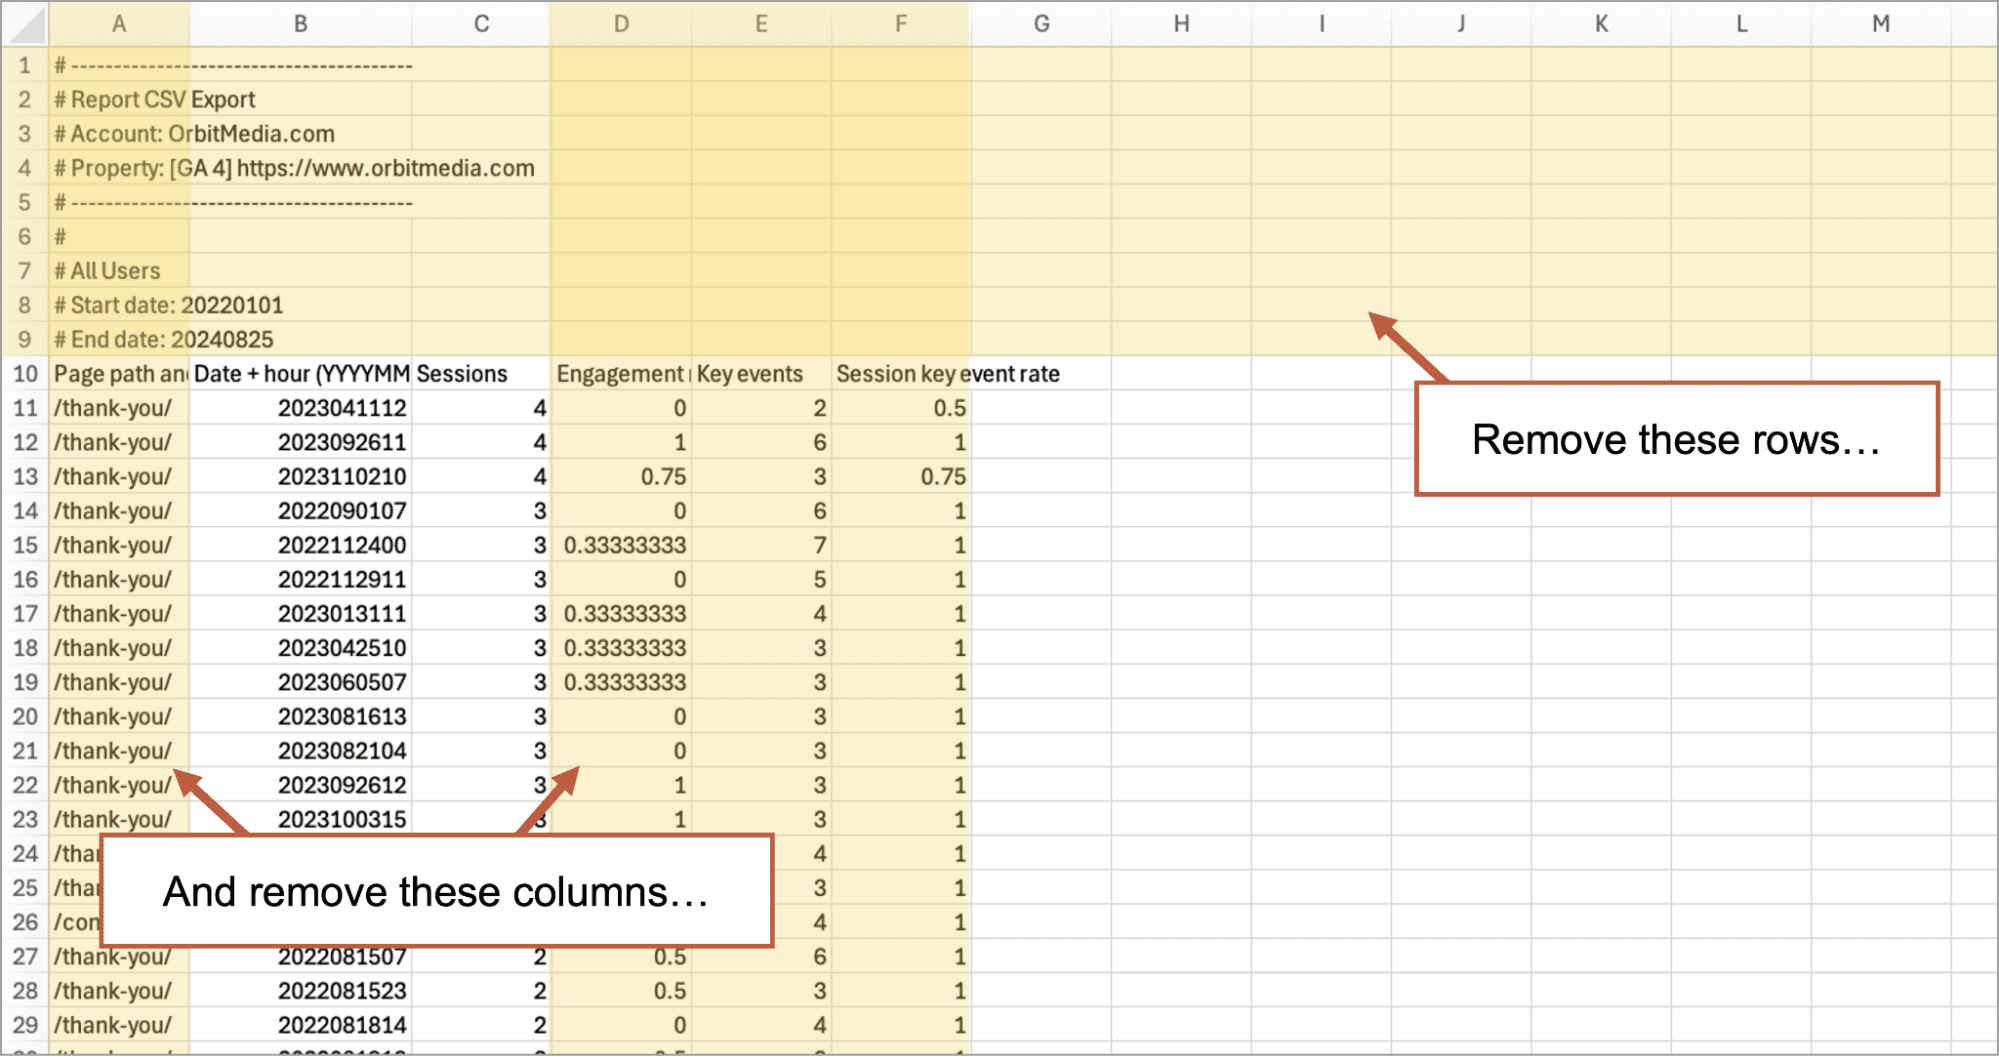Click /thank-you/ cell in row 29

tap(119, 1025)
